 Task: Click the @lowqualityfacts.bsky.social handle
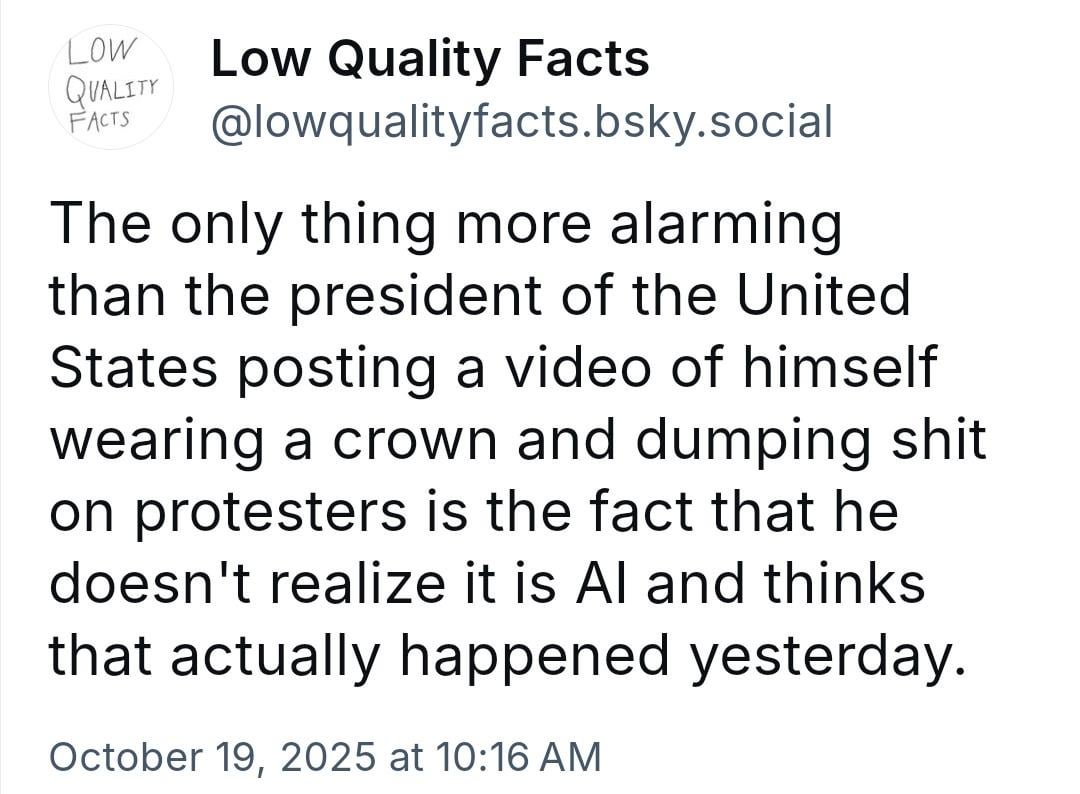point(521,122)
